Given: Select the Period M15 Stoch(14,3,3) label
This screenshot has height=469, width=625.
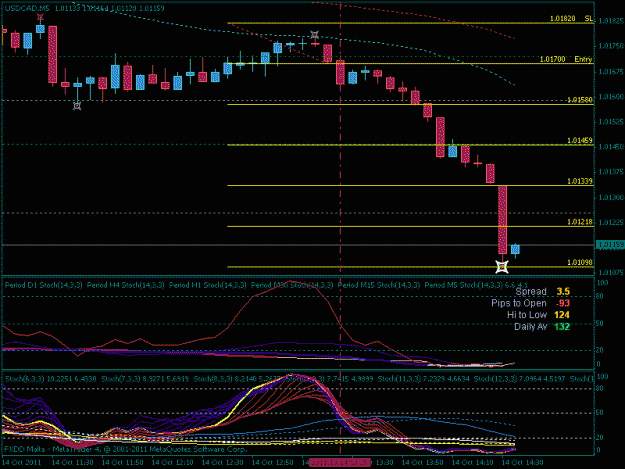Looking at the screenshot, I should pos(379,285).
